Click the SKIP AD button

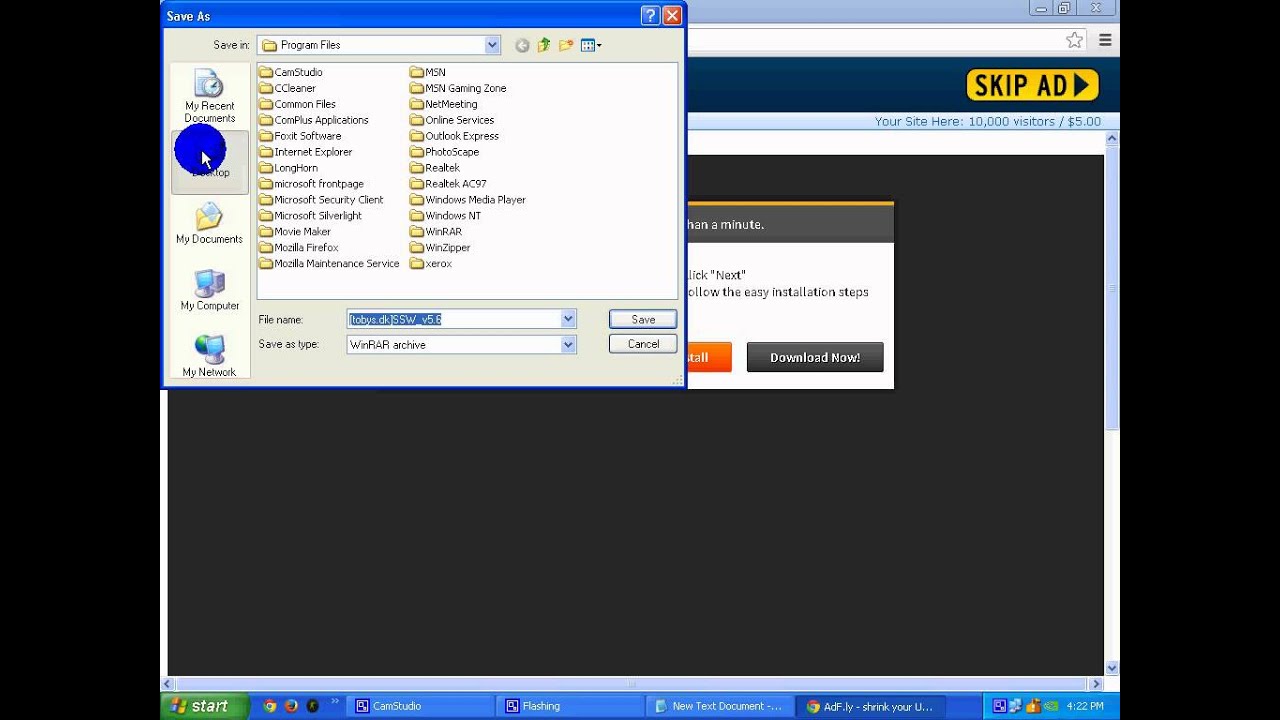[x=1032, y=85]
